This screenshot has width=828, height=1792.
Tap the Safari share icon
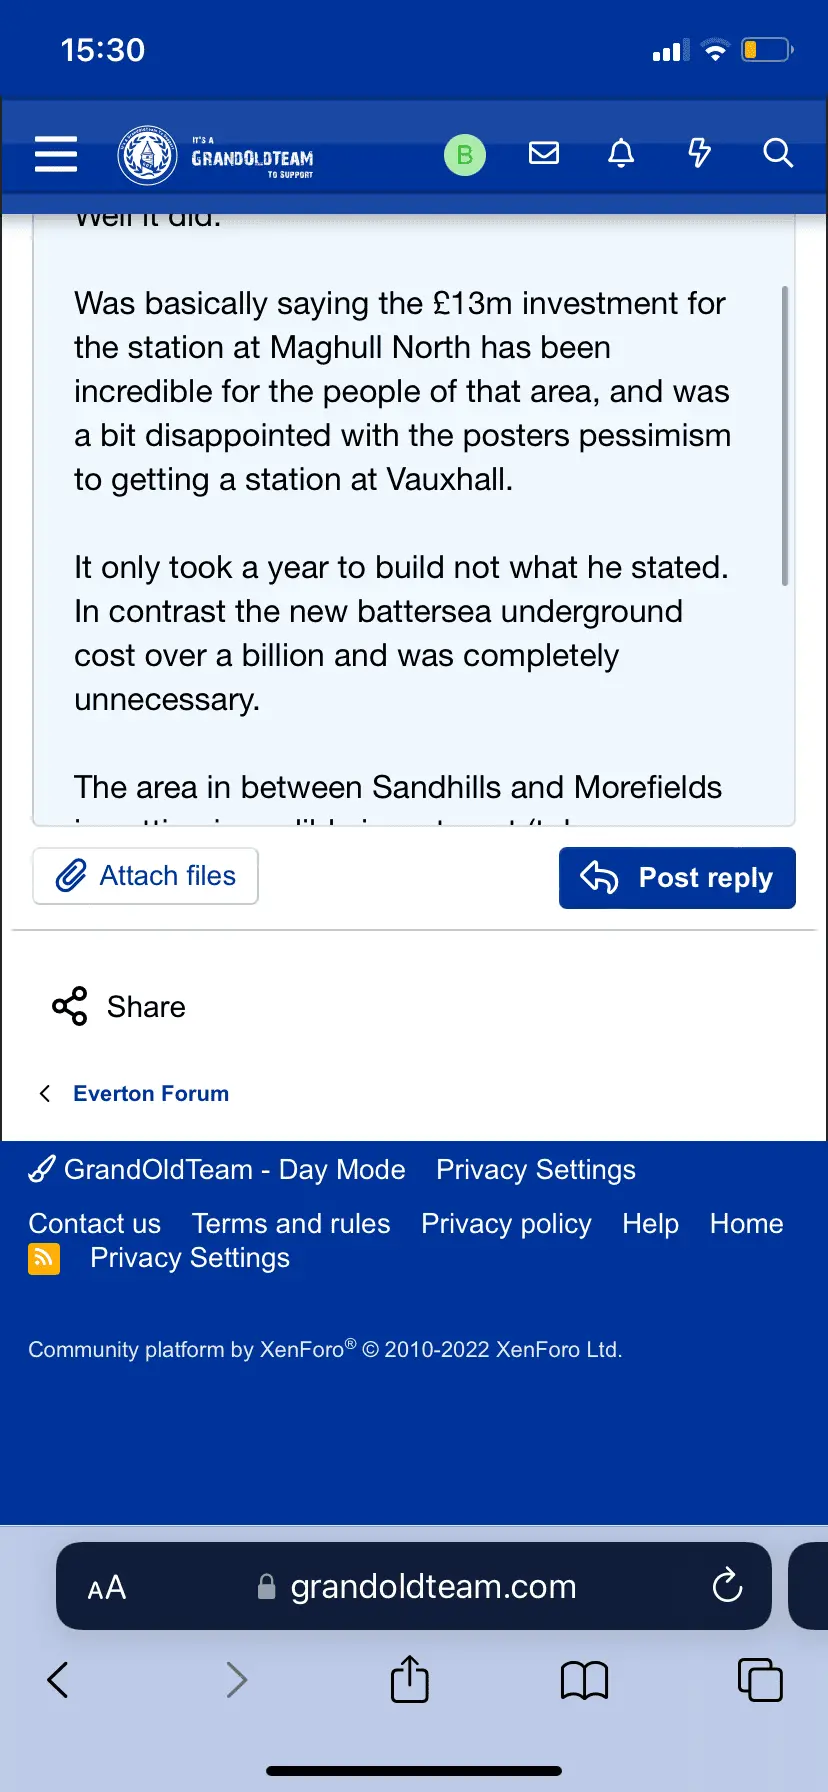tap(409, 1679)
